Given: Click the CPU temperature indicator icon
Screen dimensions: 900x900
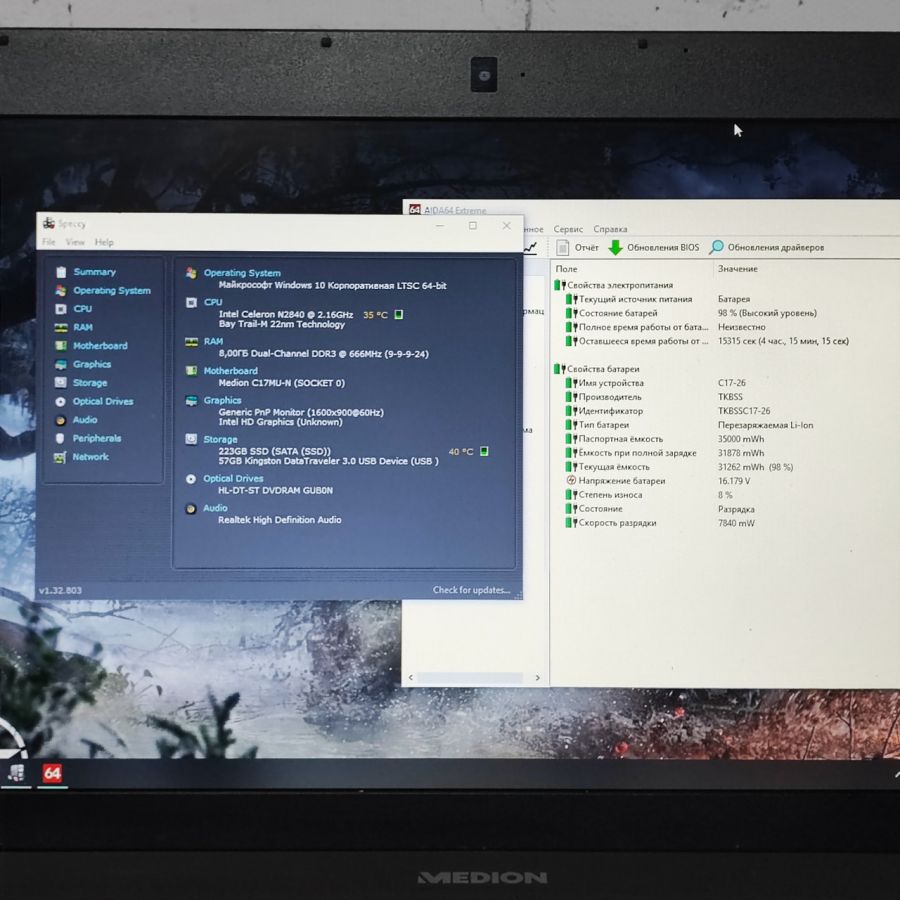Looking at the screenshot, I should coord(399,315).
